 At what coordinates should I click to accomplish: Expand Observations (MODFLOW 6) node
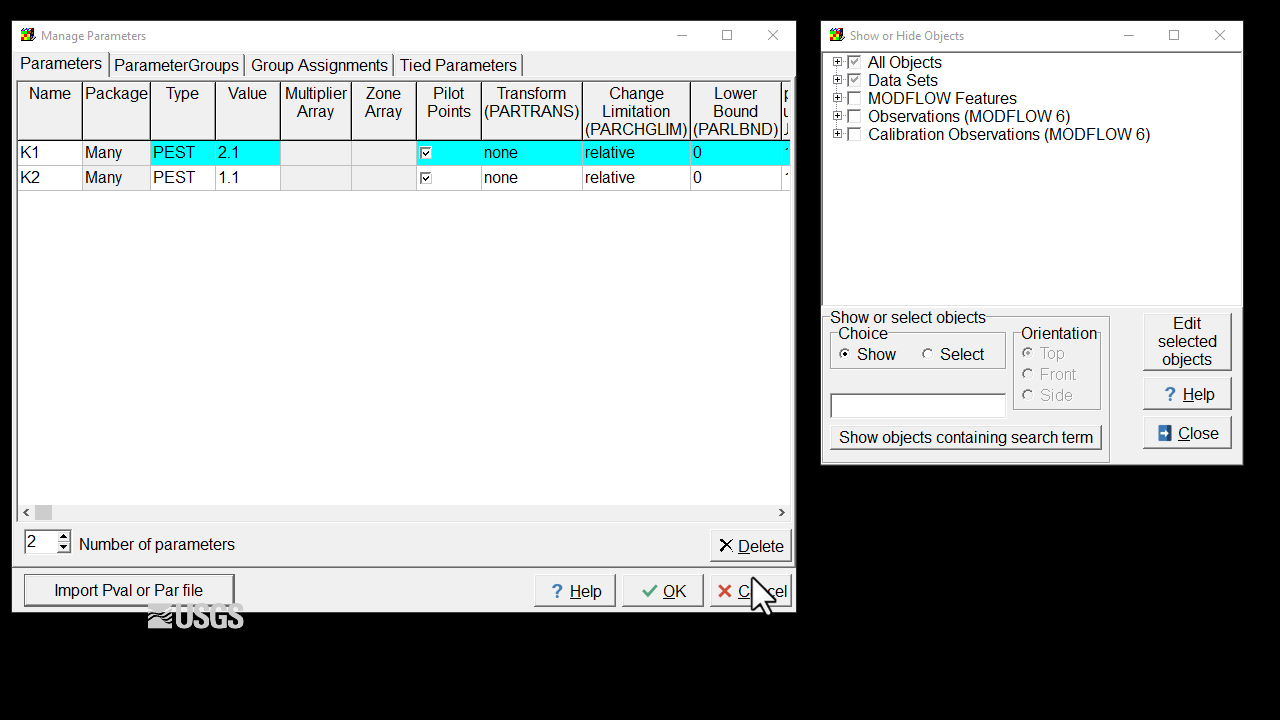[x=837, y=116]
